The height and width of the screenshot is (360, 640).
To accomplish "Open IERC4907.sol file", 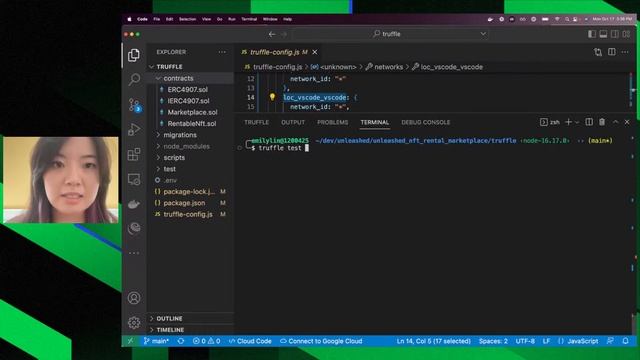I will click(188, 101).
